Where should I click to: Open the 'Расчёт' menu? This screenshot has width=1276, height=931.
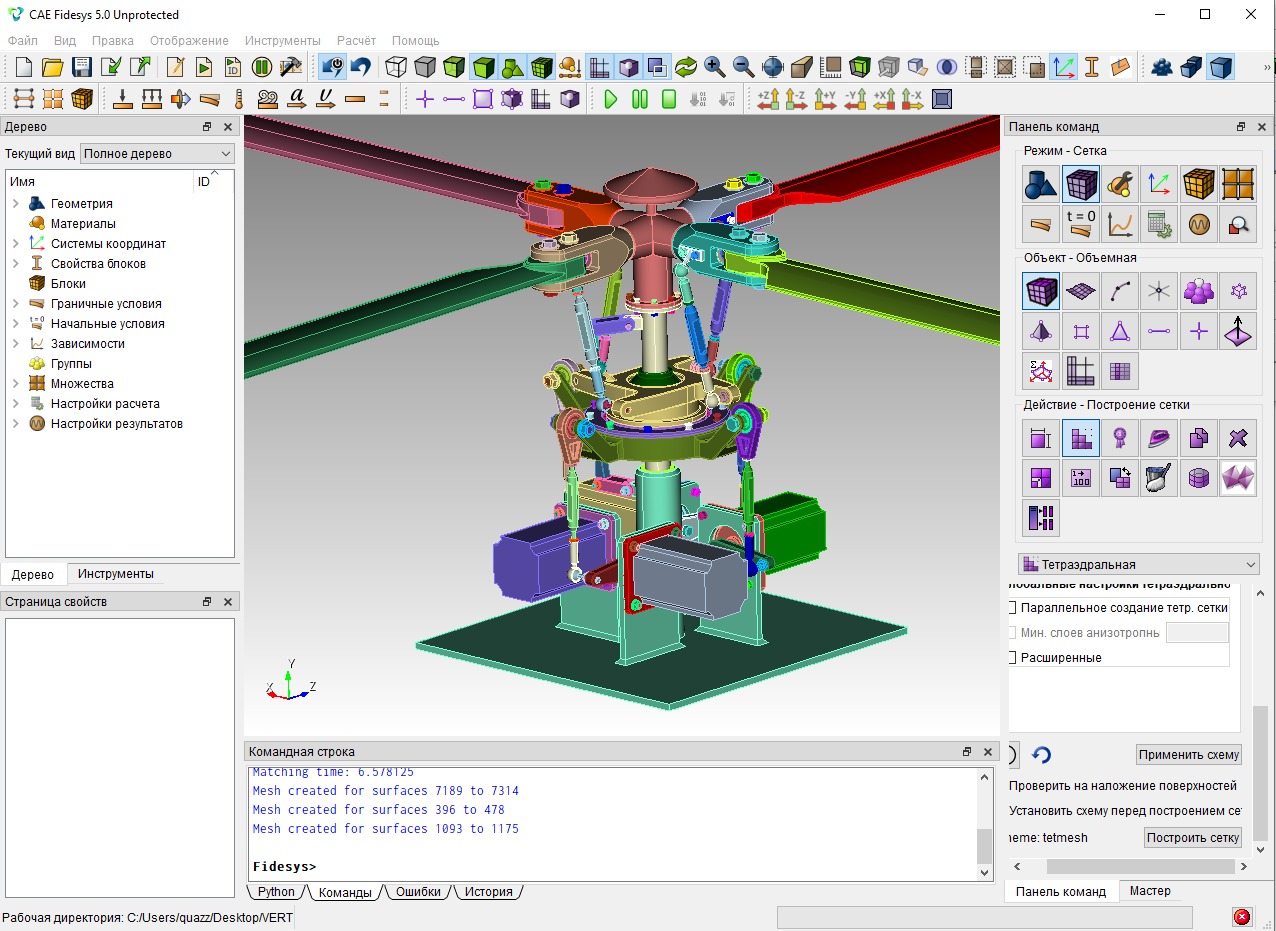click(356, 40)
